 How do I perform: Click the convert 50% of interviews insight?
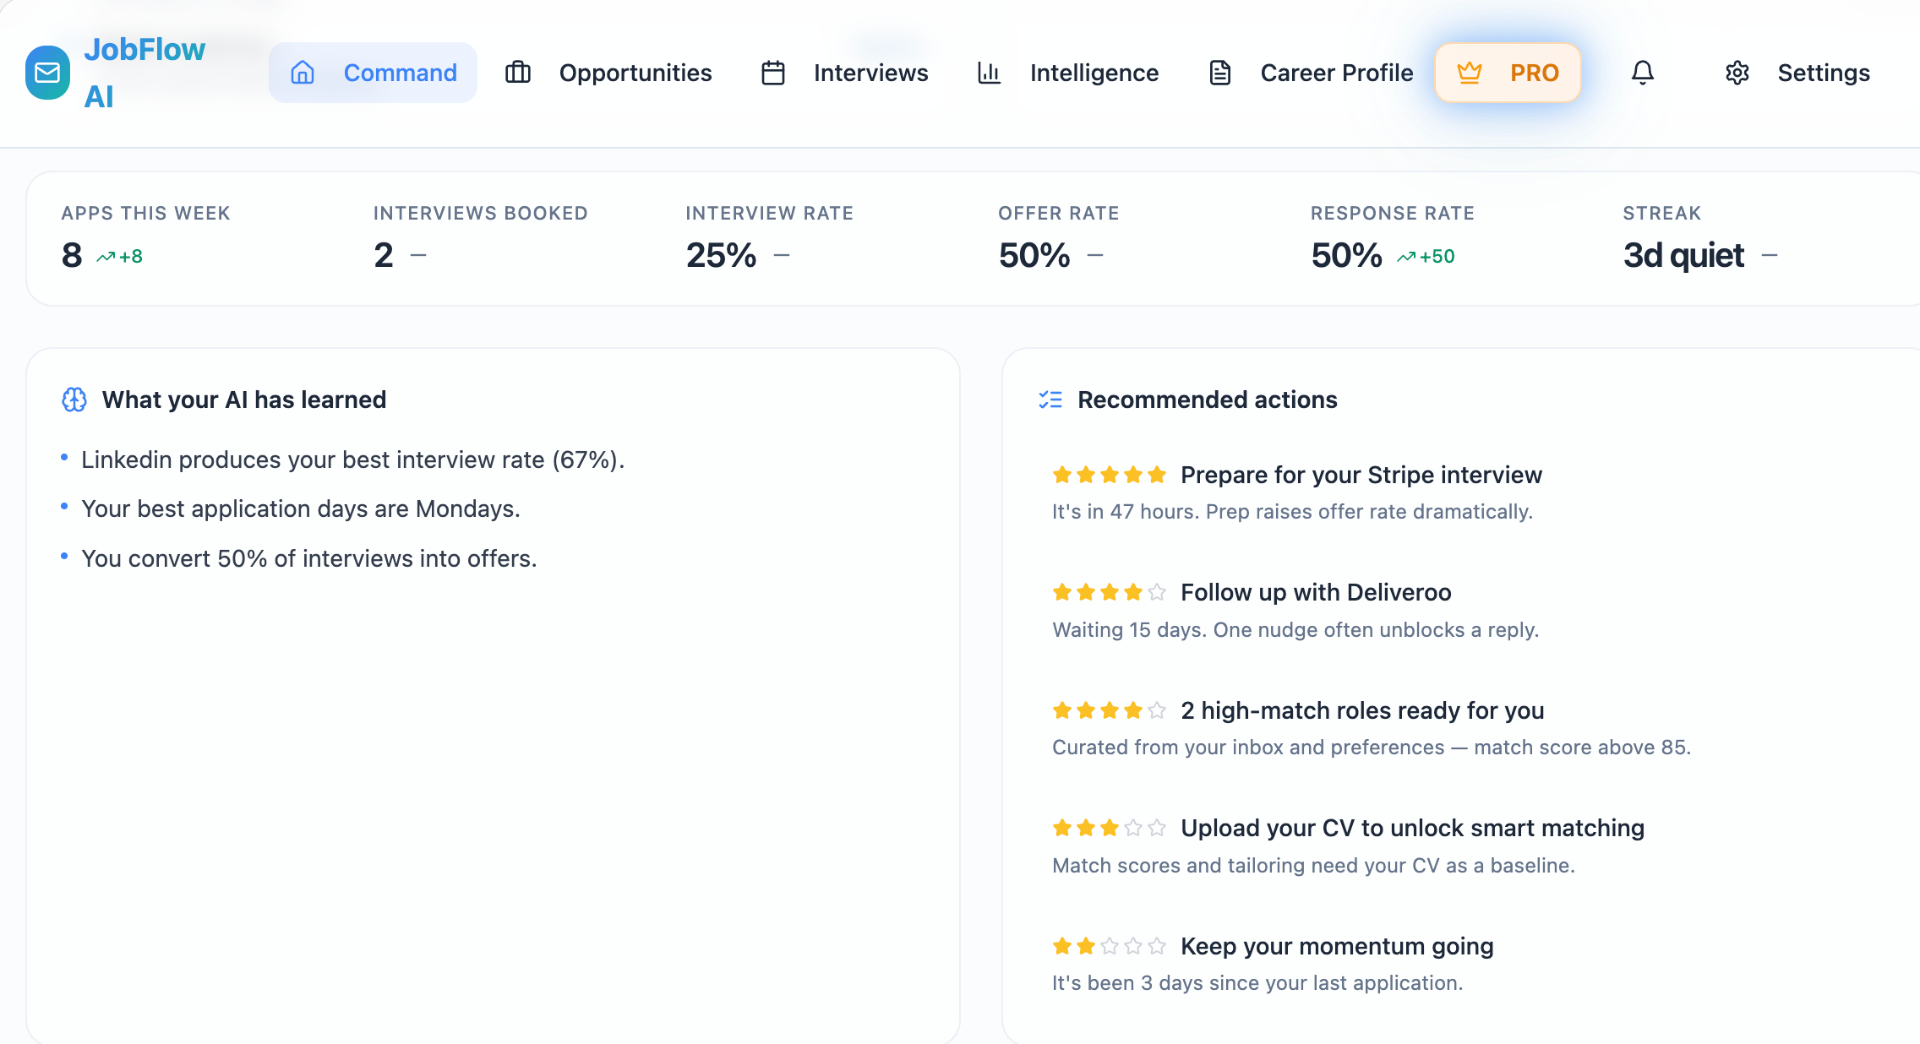[309, 559]
